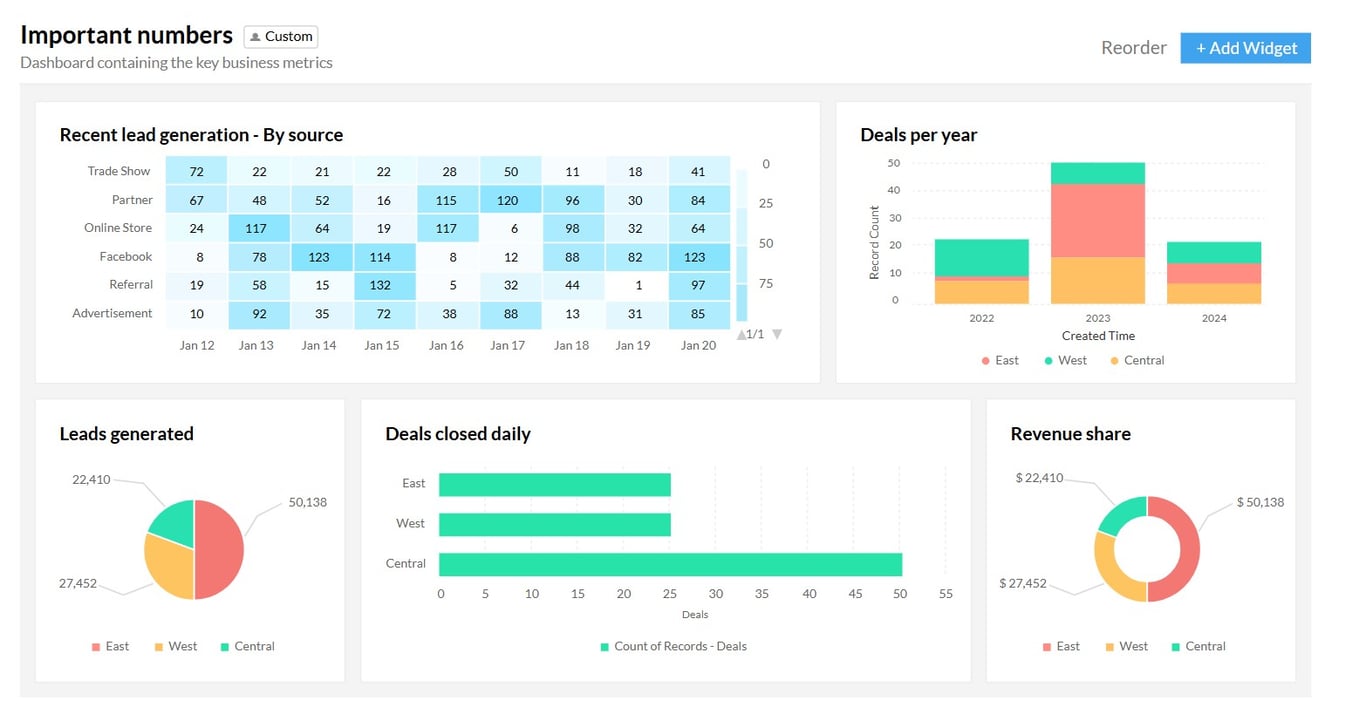Click the Reorder option
This screenshot has width=1366, height=714.
click(x=1133, y=47)
